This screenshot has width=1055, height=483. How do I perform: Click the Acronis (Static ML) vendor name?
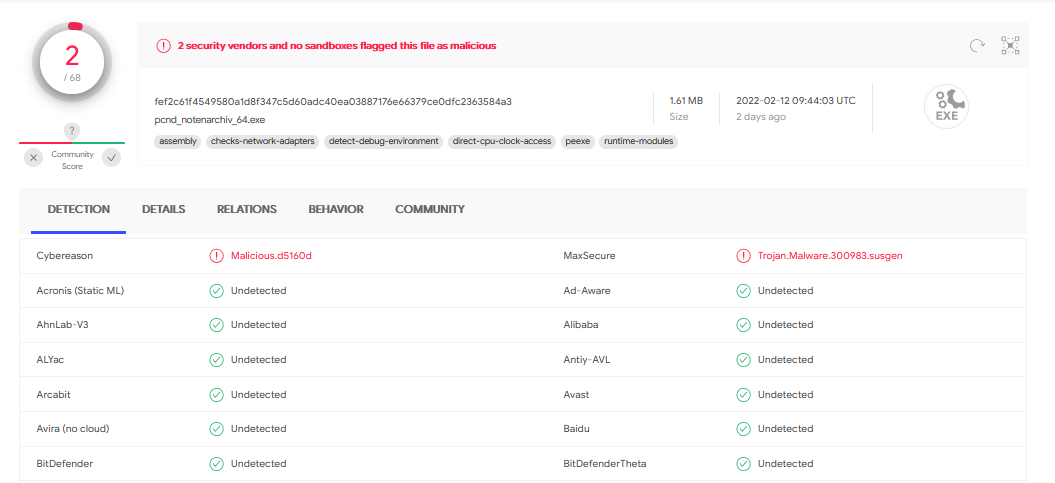click(80, 291)
